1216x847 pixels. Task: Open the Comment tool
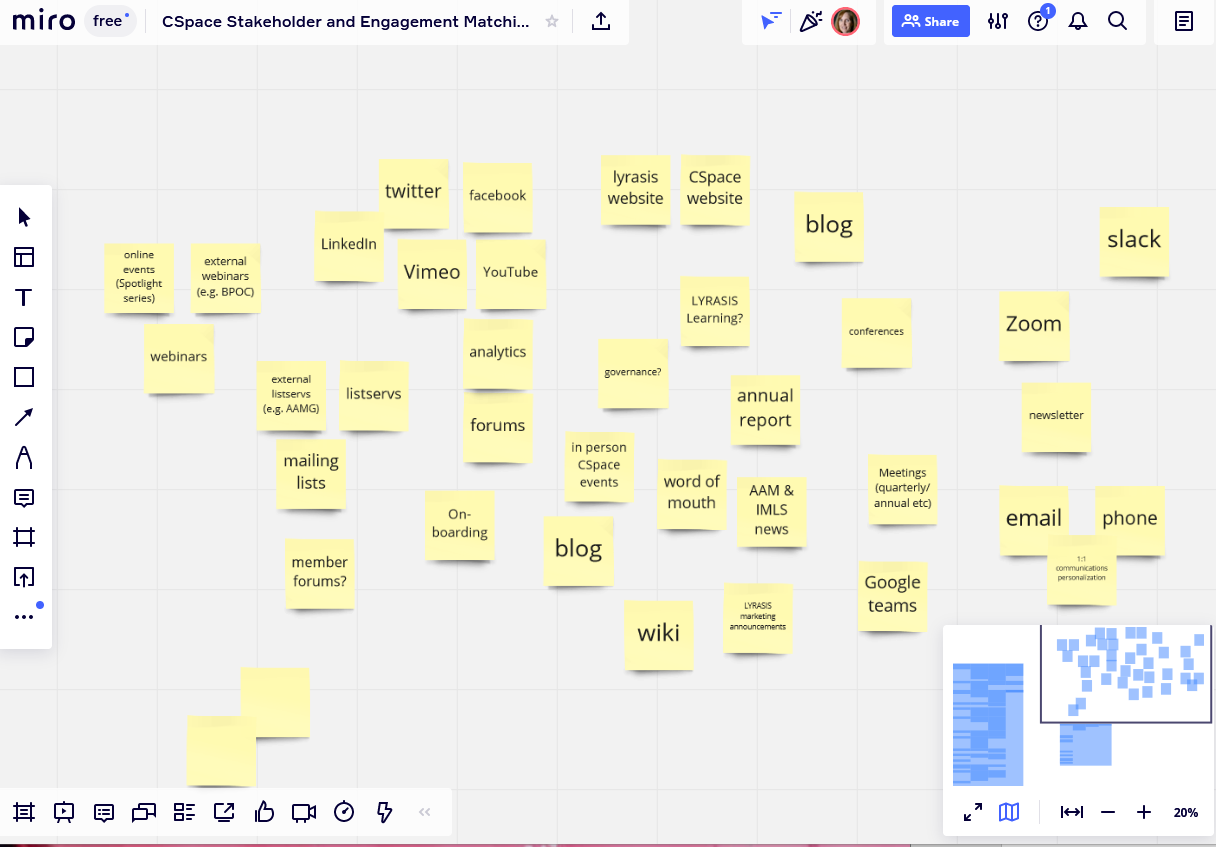pos(24,497)
